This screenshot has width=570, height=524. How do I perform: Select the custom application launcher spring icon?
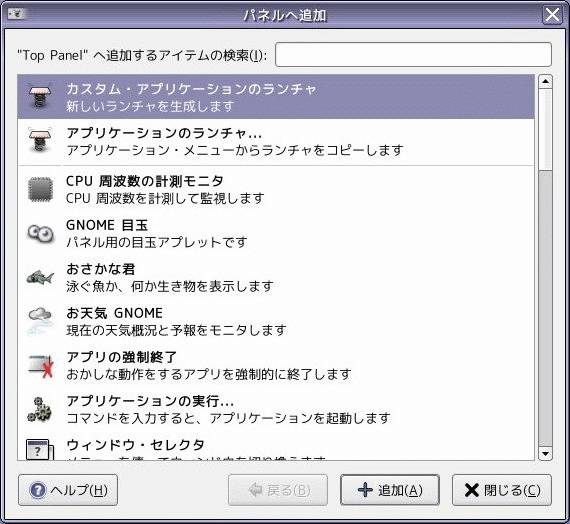pos(40,96)
